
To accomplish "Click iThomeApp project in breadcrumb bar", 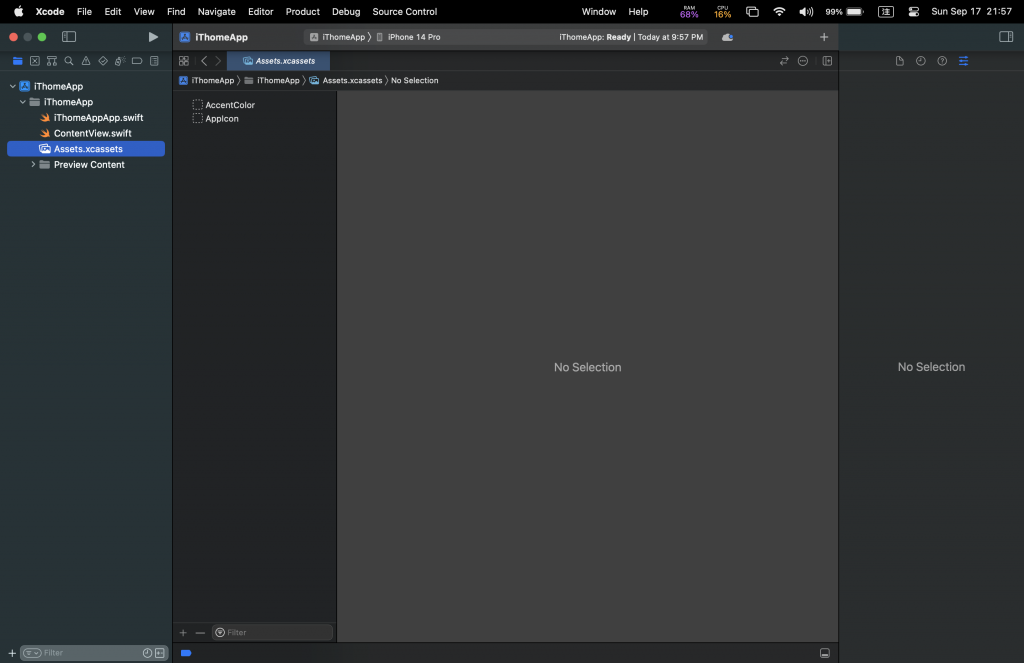I will tap(206, 80).
